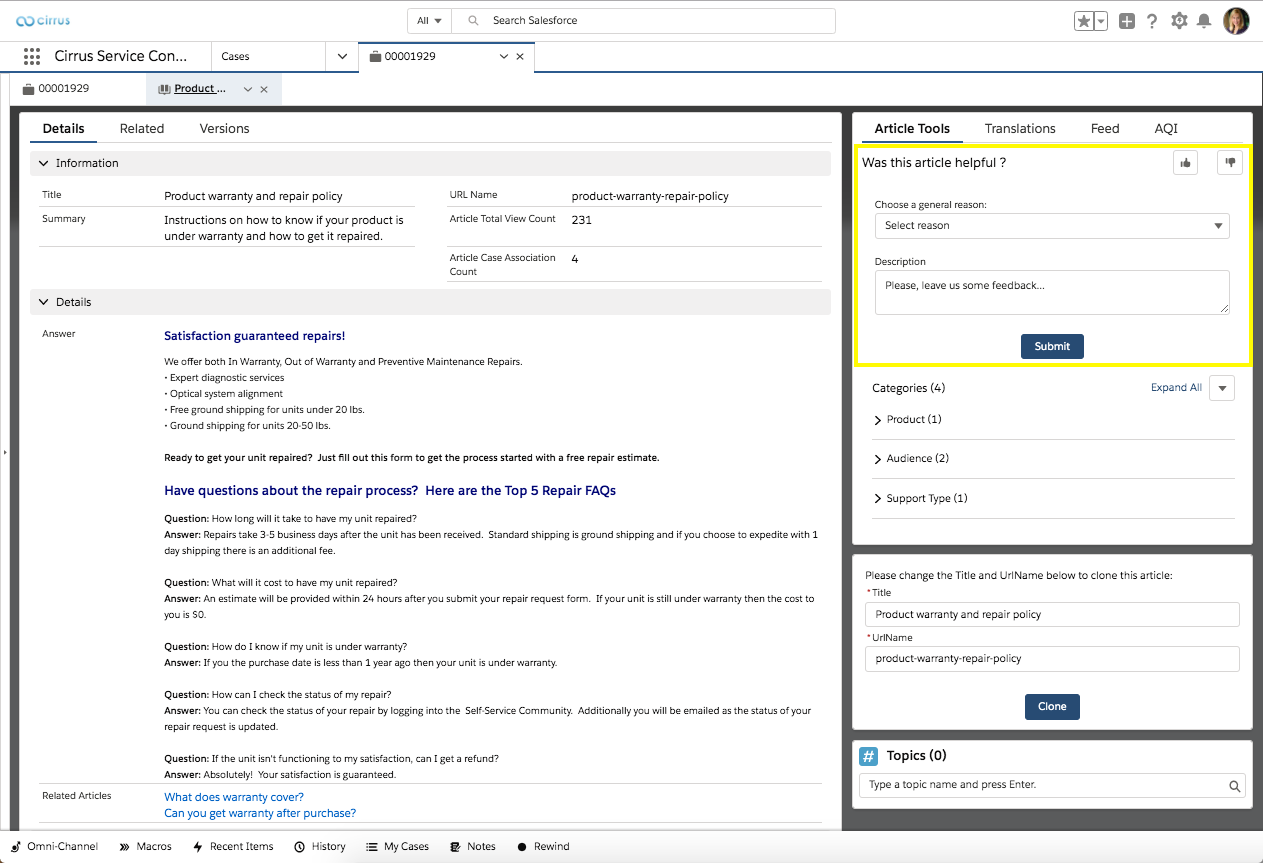Click thumbs down on article helpfulness
The image size is (1263, 863).
click(x=1229, y=162)
